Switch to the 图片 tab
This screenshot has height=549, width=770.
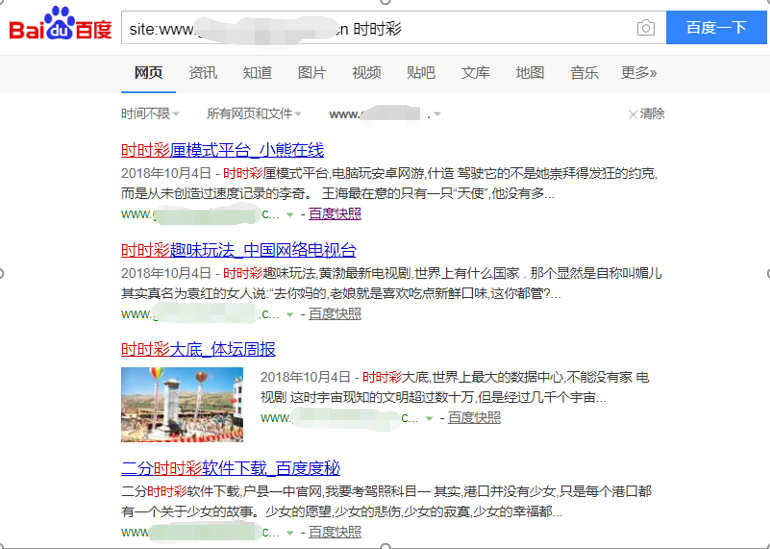(x=312, y=73)
